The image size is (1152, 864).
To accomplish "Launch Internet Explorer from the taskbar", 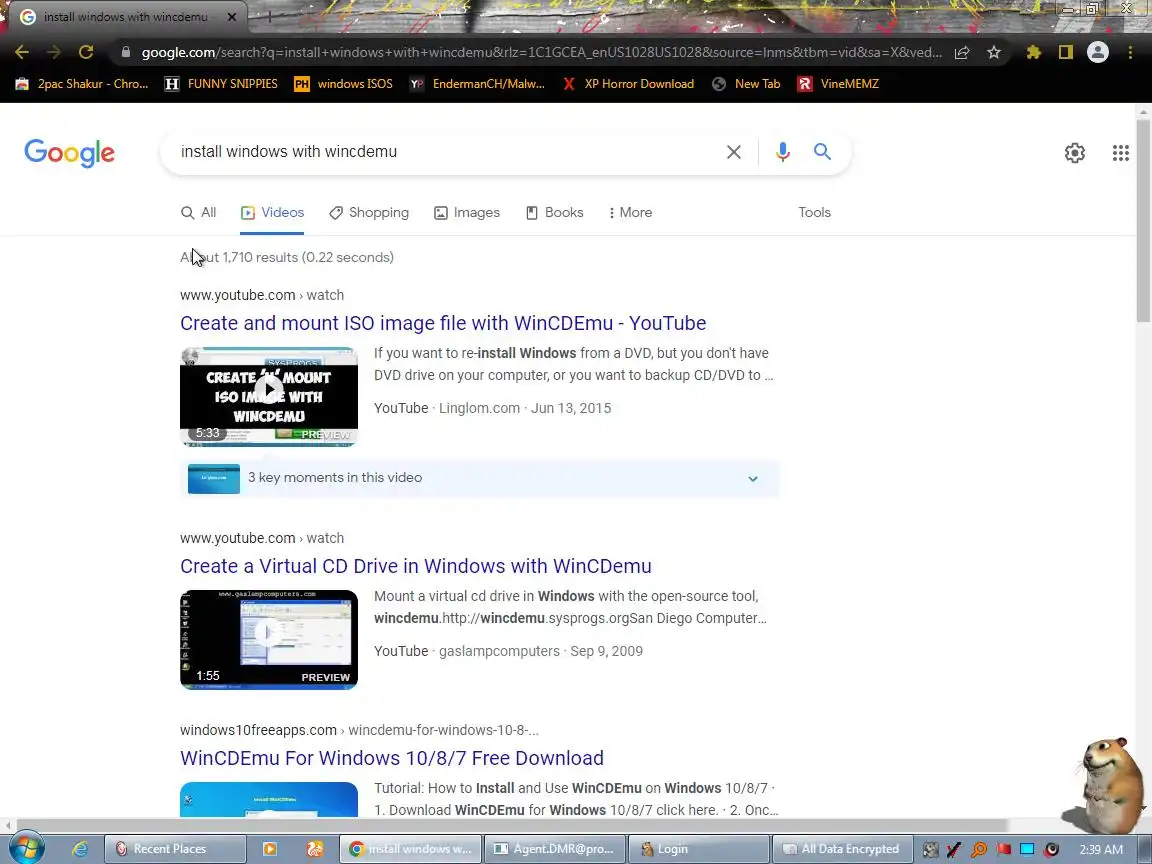I will (79, 849).
